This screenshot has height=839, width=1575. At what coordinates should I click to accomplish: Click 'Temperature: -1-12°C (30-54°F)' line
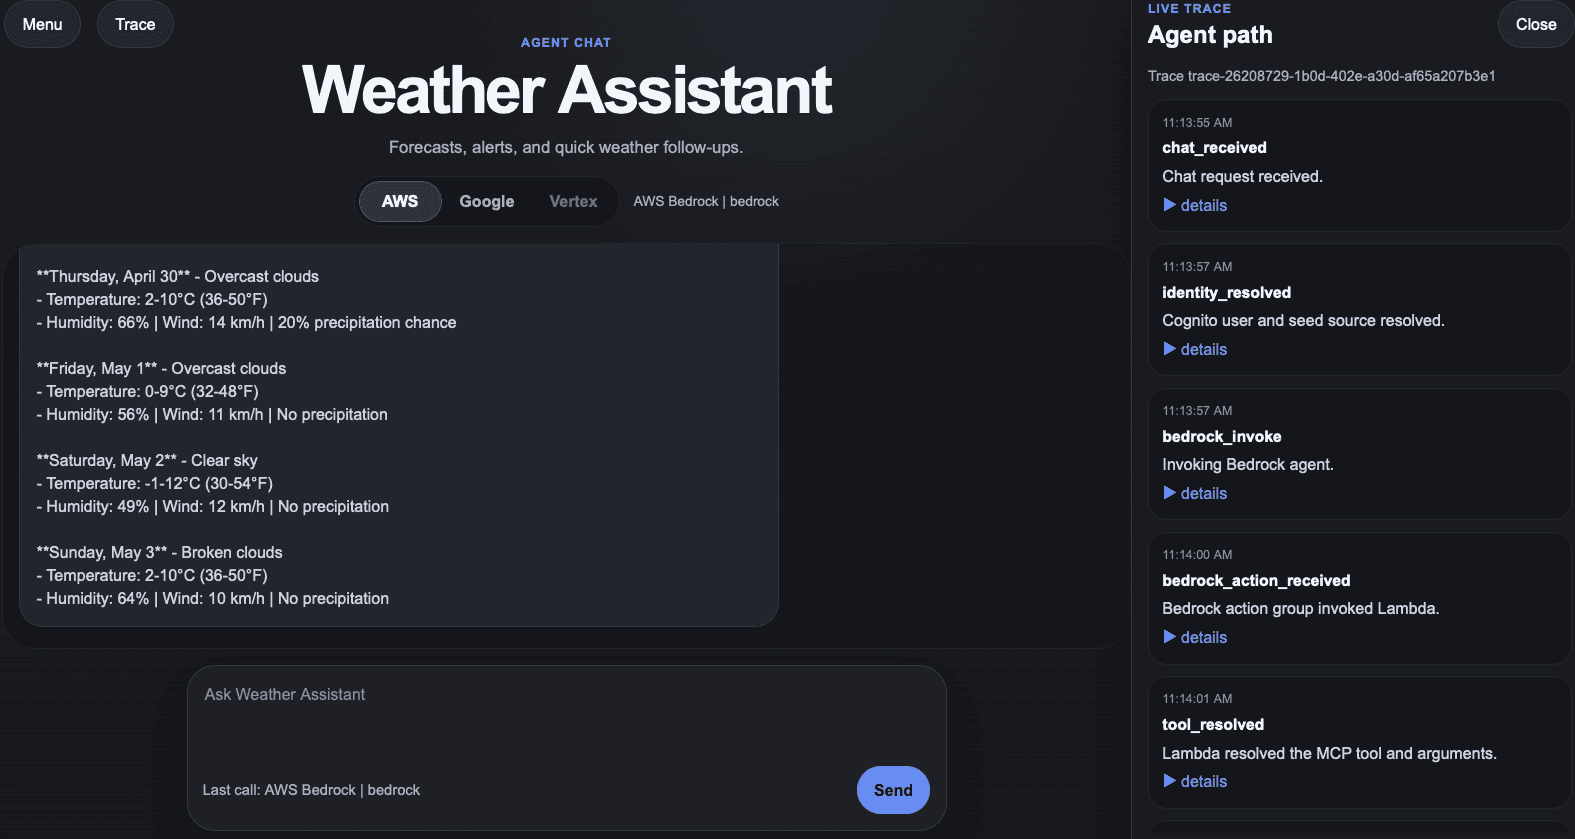[x=154, y=483]
